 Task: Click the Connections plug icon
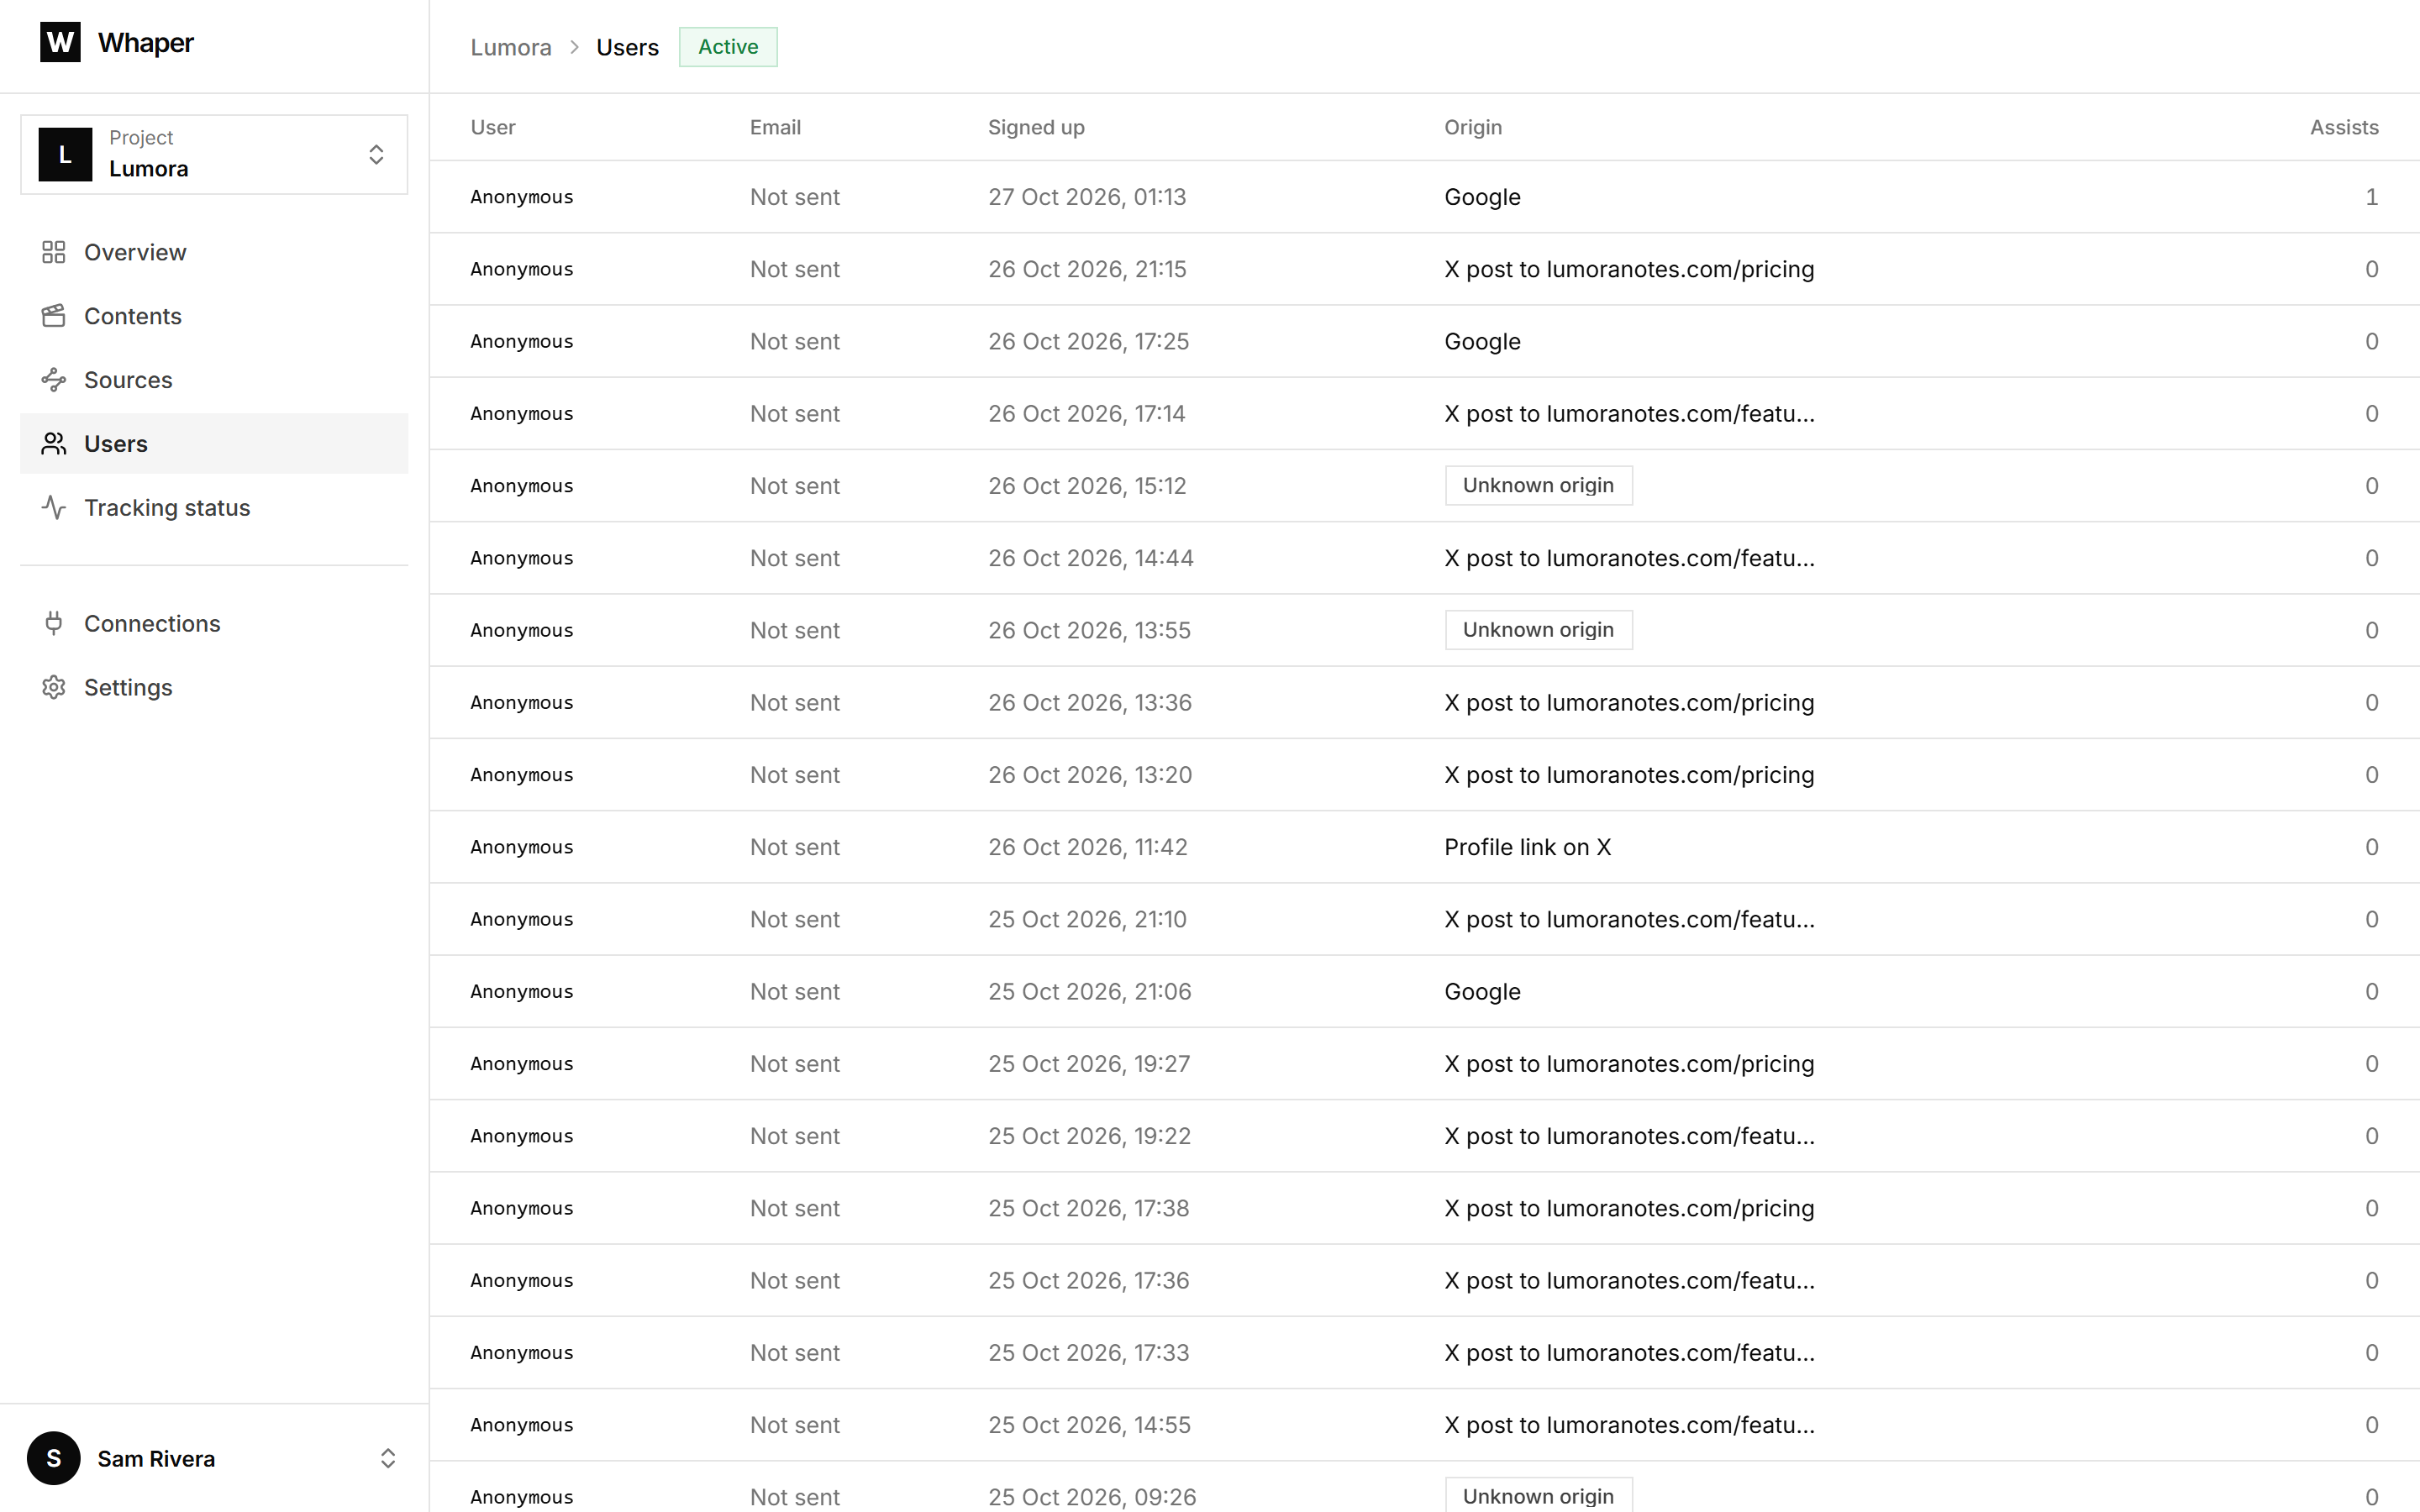click(x=54, y=623)
